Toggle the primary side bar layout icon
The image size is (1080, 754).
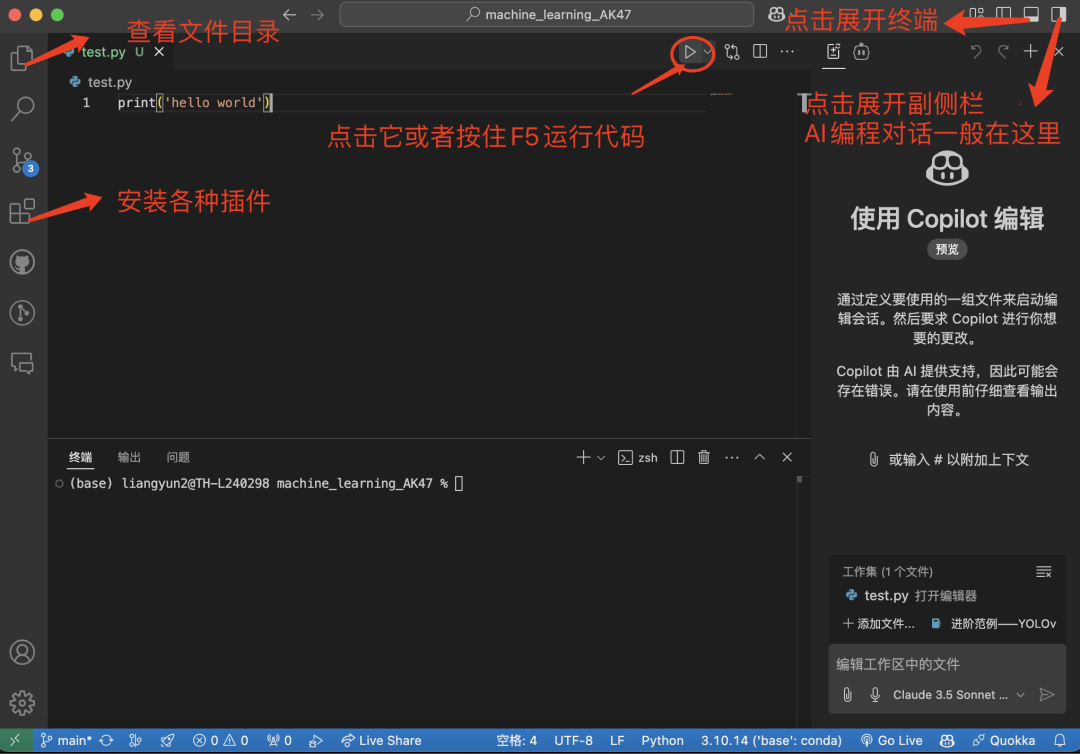[x=1004, y=14]
